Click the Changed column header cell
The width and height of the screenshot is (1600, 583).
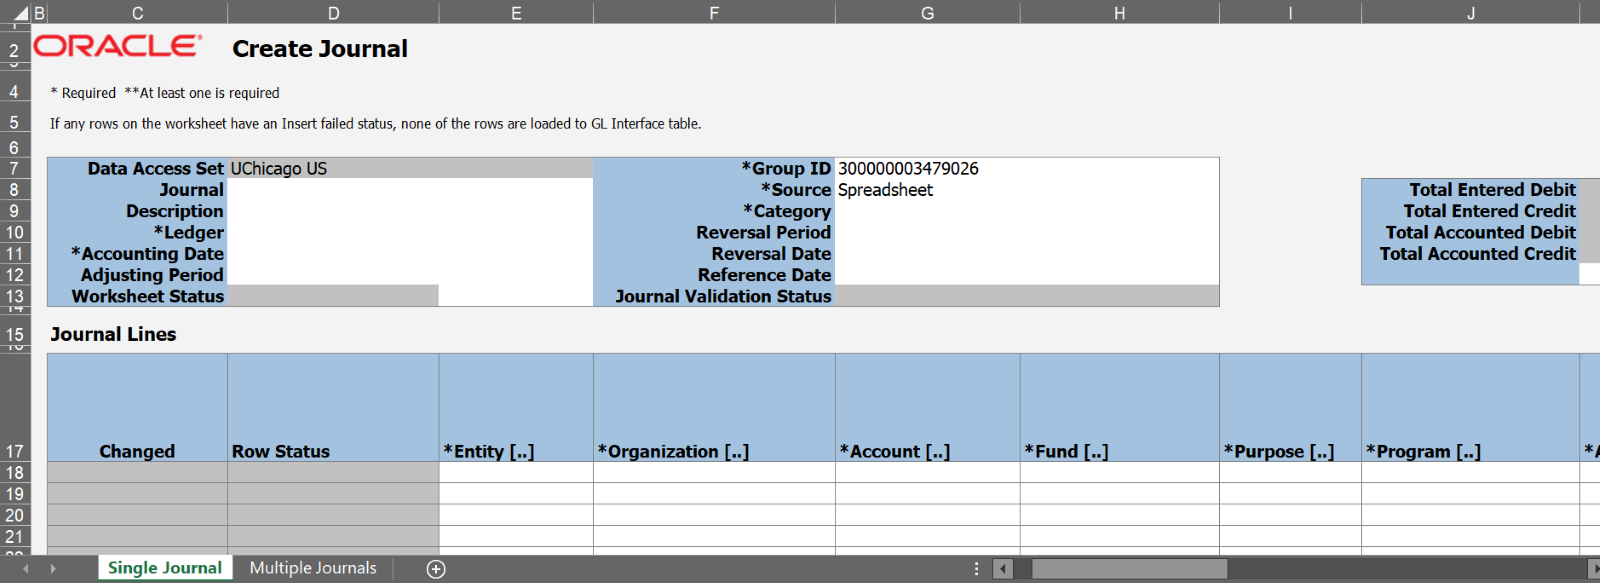tap(138, 408)
